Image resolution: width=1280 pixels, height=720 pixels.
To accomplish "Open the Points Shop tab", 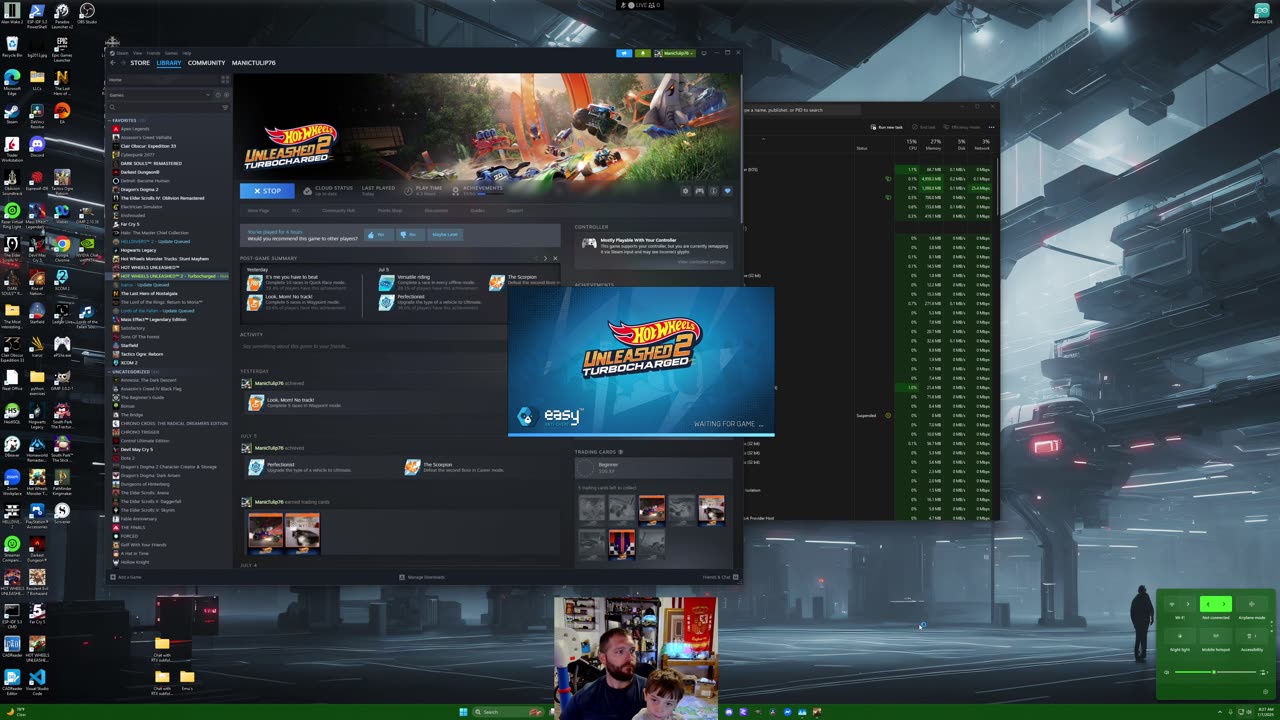I will pos(390,211).
